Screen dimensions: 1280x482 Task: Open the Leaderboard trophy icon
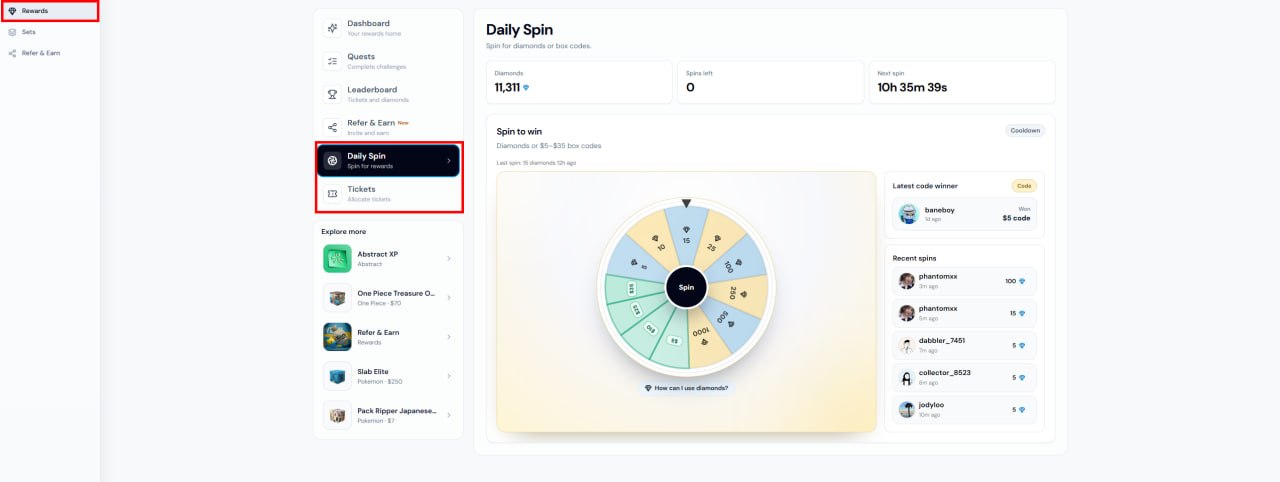click(332, 94)
